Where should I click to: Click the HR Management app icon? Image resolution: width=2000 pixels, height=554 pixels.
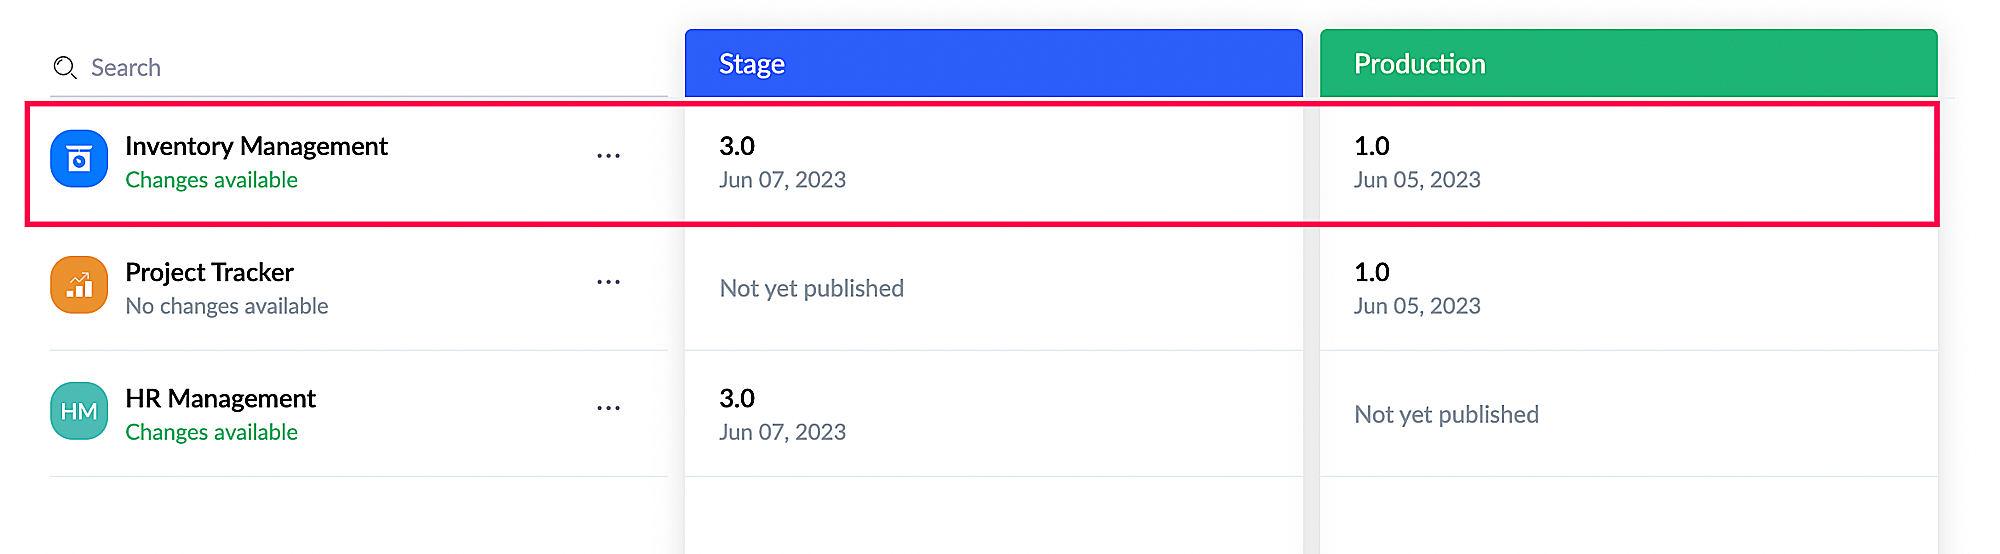click(79, 411)
